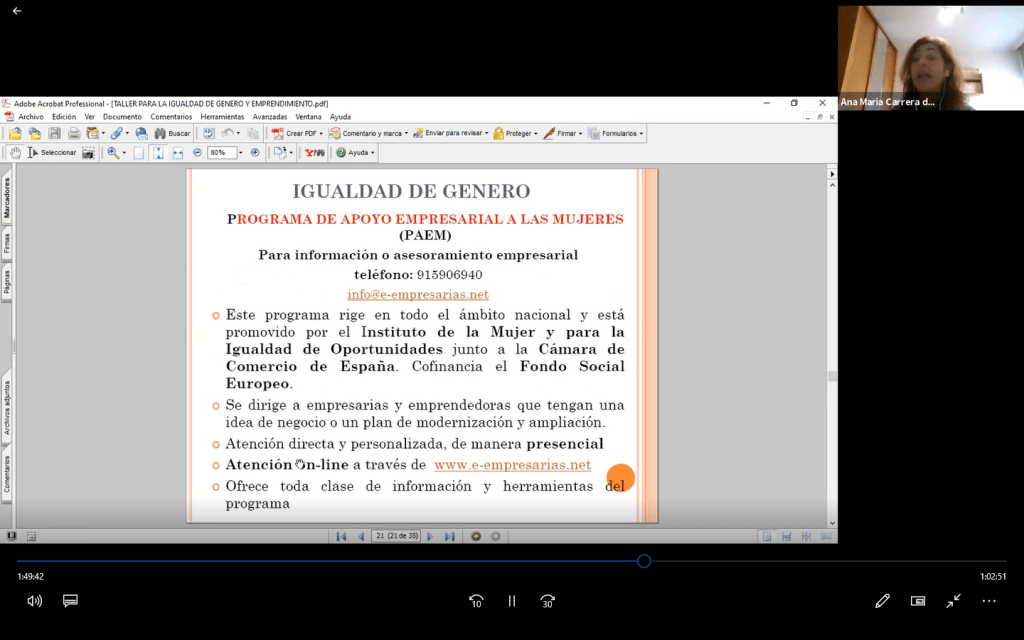
Task: Go to the last page of the PDF
Action: click(450, 537)
